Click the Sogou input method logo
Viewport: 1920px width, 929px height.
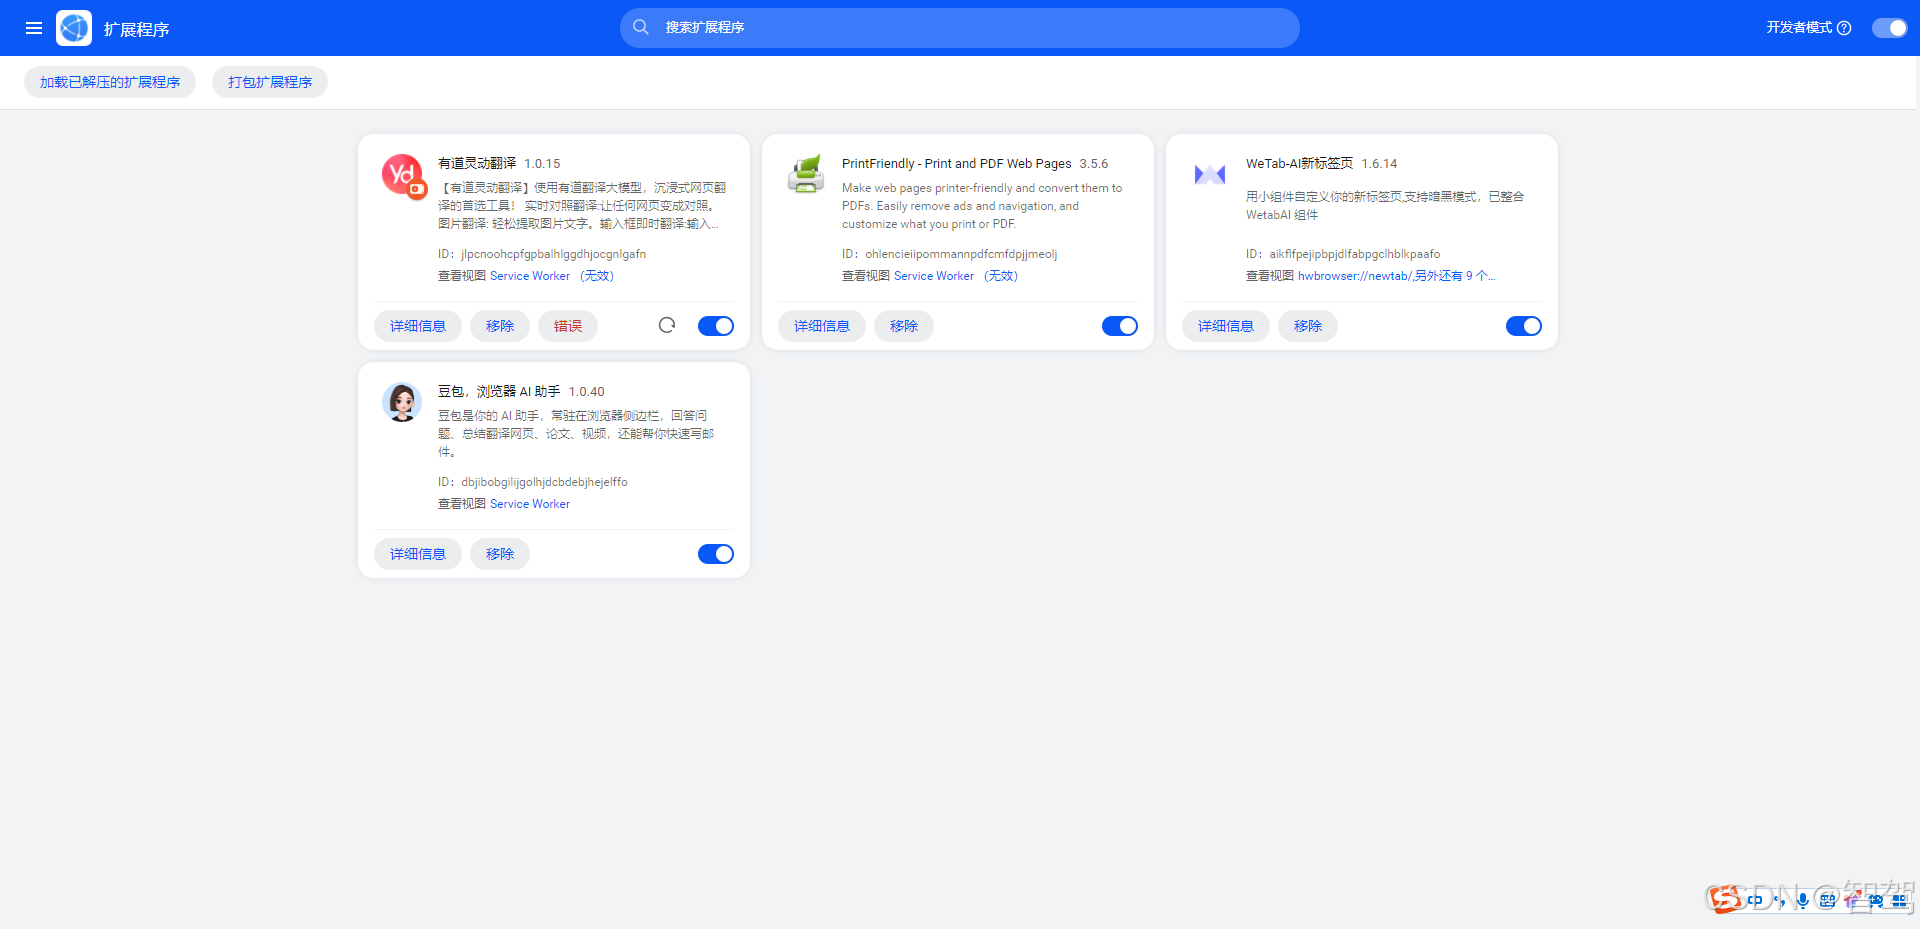(x=1725, y=899)
